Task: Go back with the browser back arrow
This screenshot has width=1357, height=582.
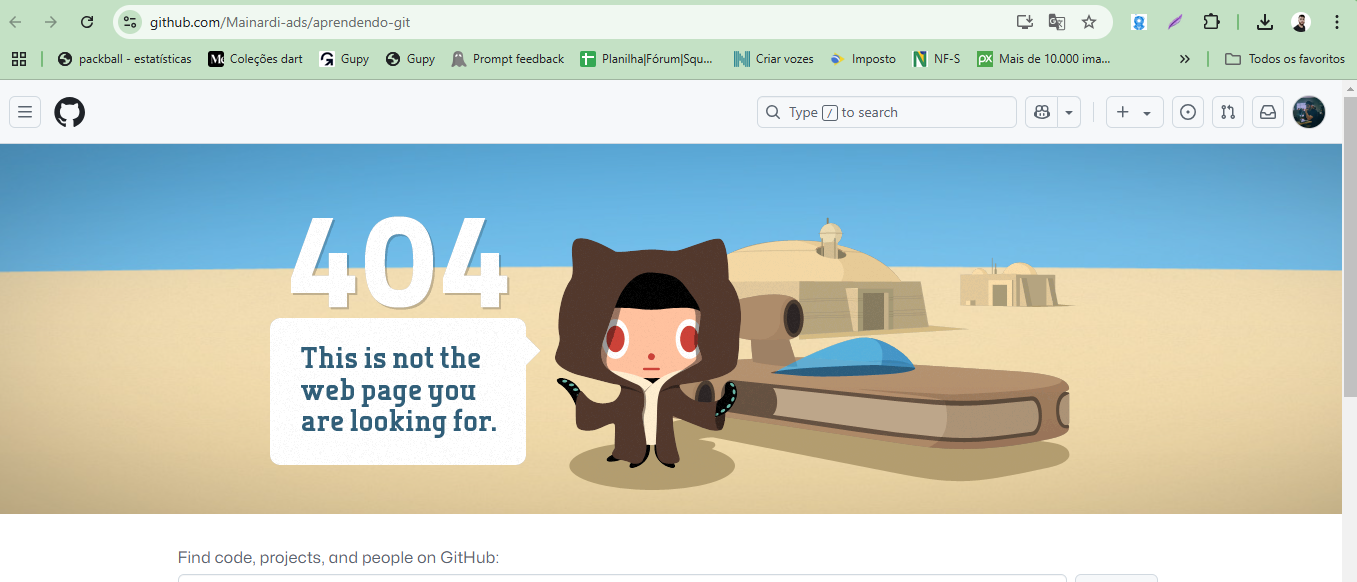Action: pyautogui.click(x=16, y=22)
